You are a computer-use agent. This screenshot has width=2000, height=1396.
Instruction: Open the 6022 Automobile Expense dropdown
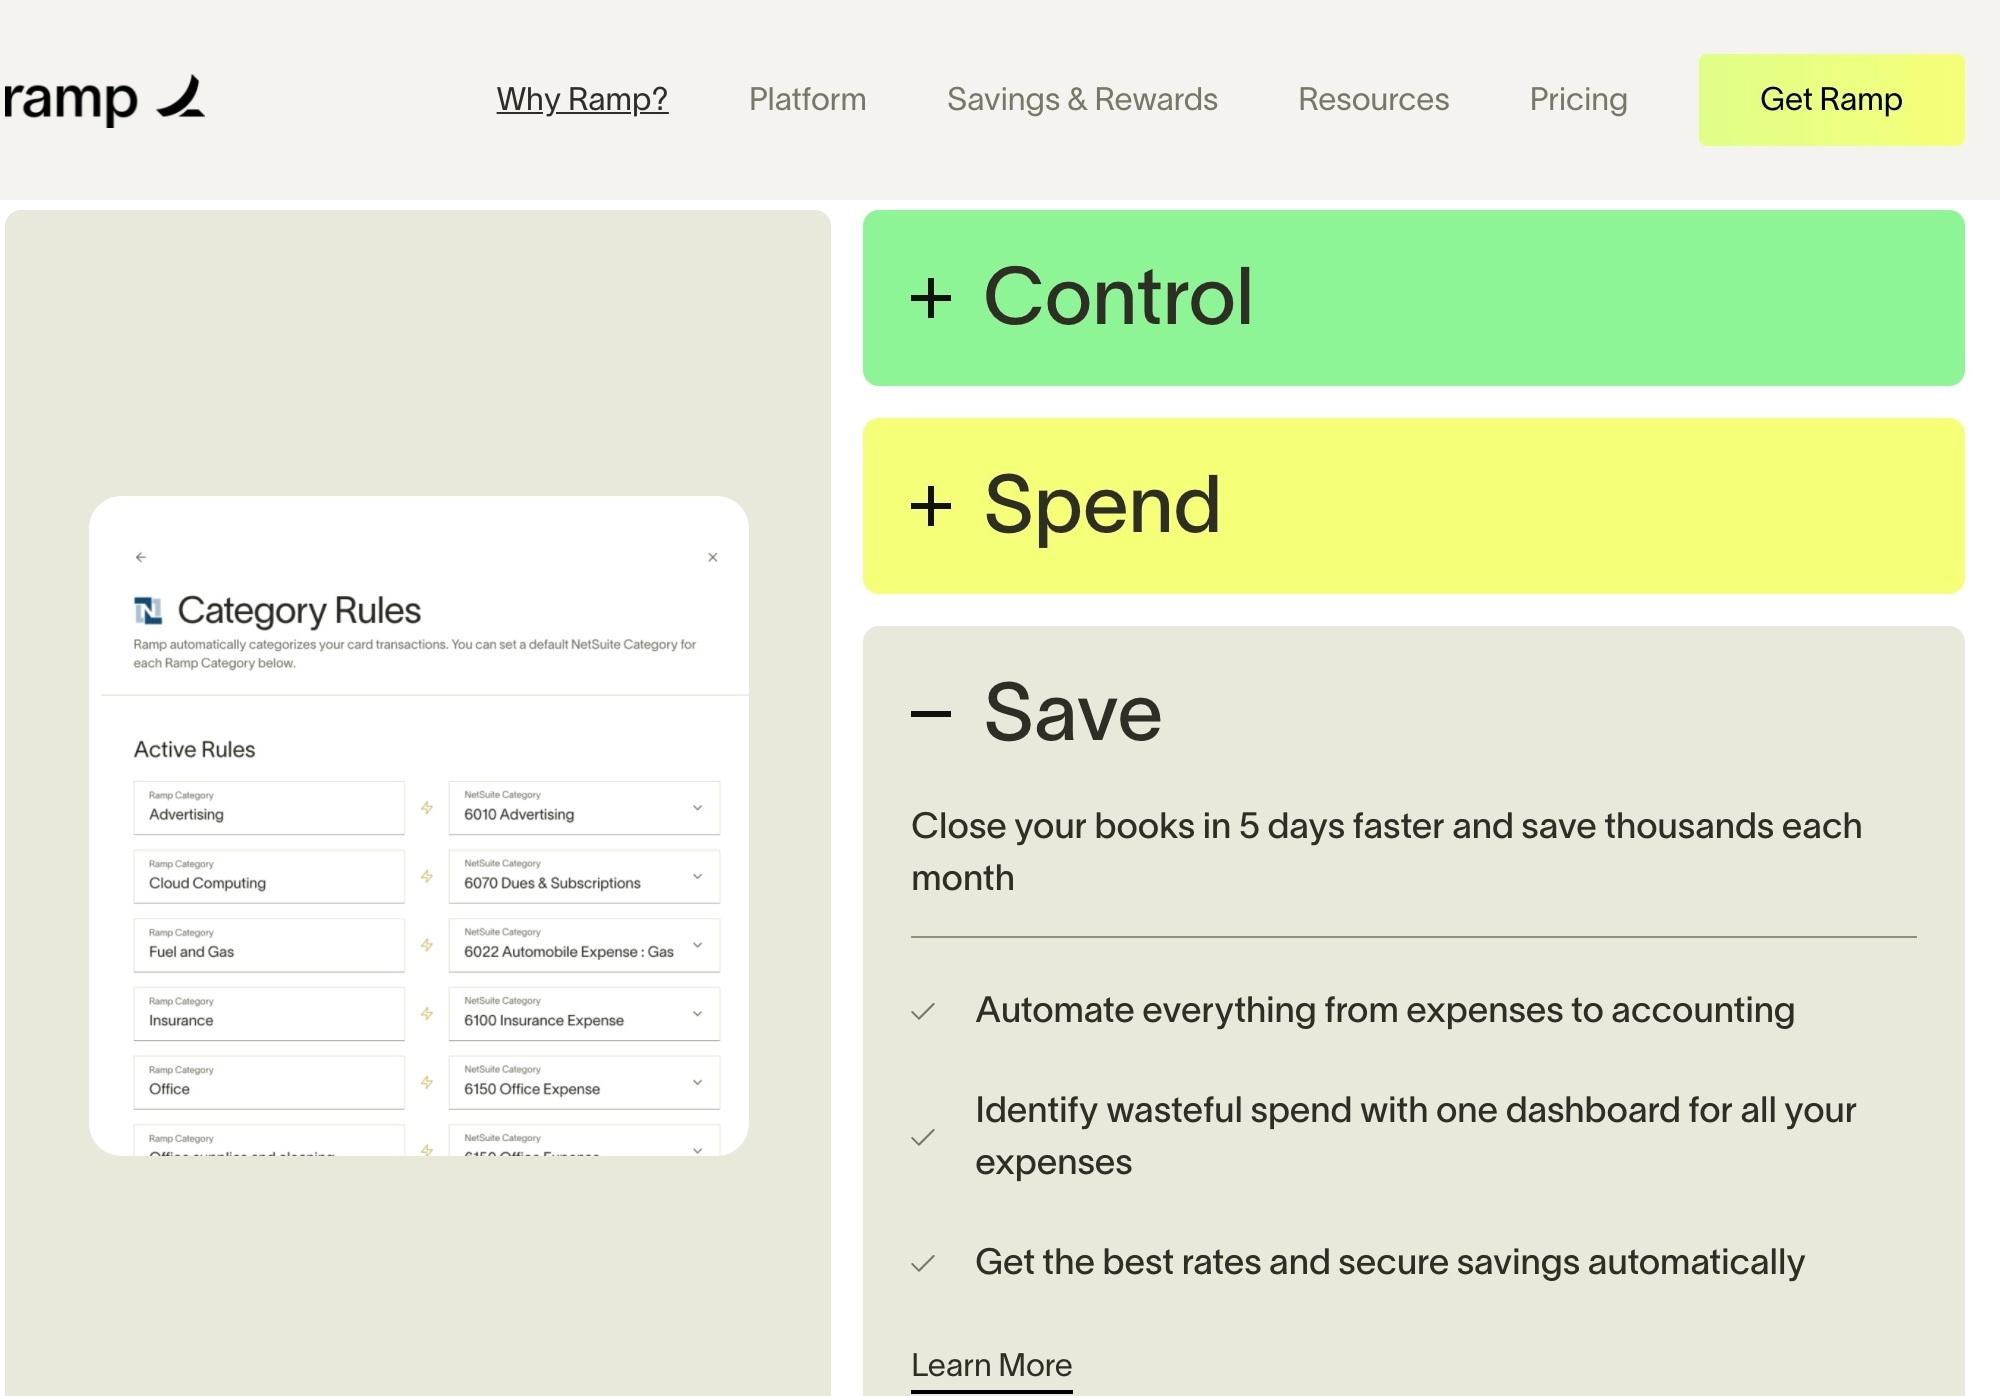584,945
